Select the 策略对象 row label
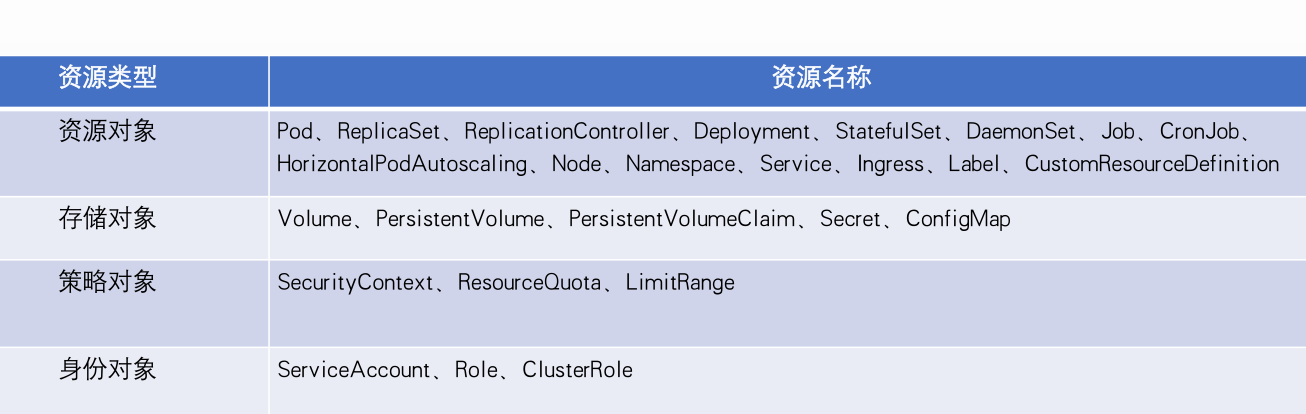 [107, 282]
